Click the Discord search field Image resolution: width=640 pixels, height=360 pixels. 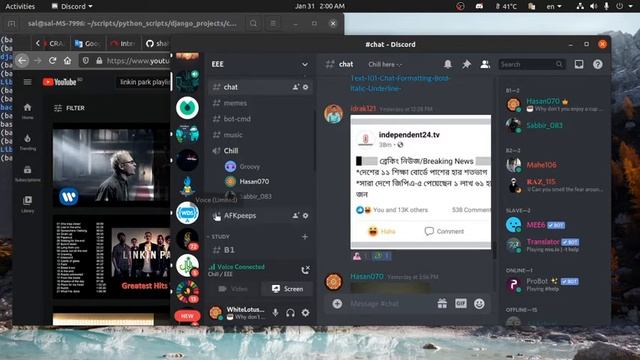(531, 64)
